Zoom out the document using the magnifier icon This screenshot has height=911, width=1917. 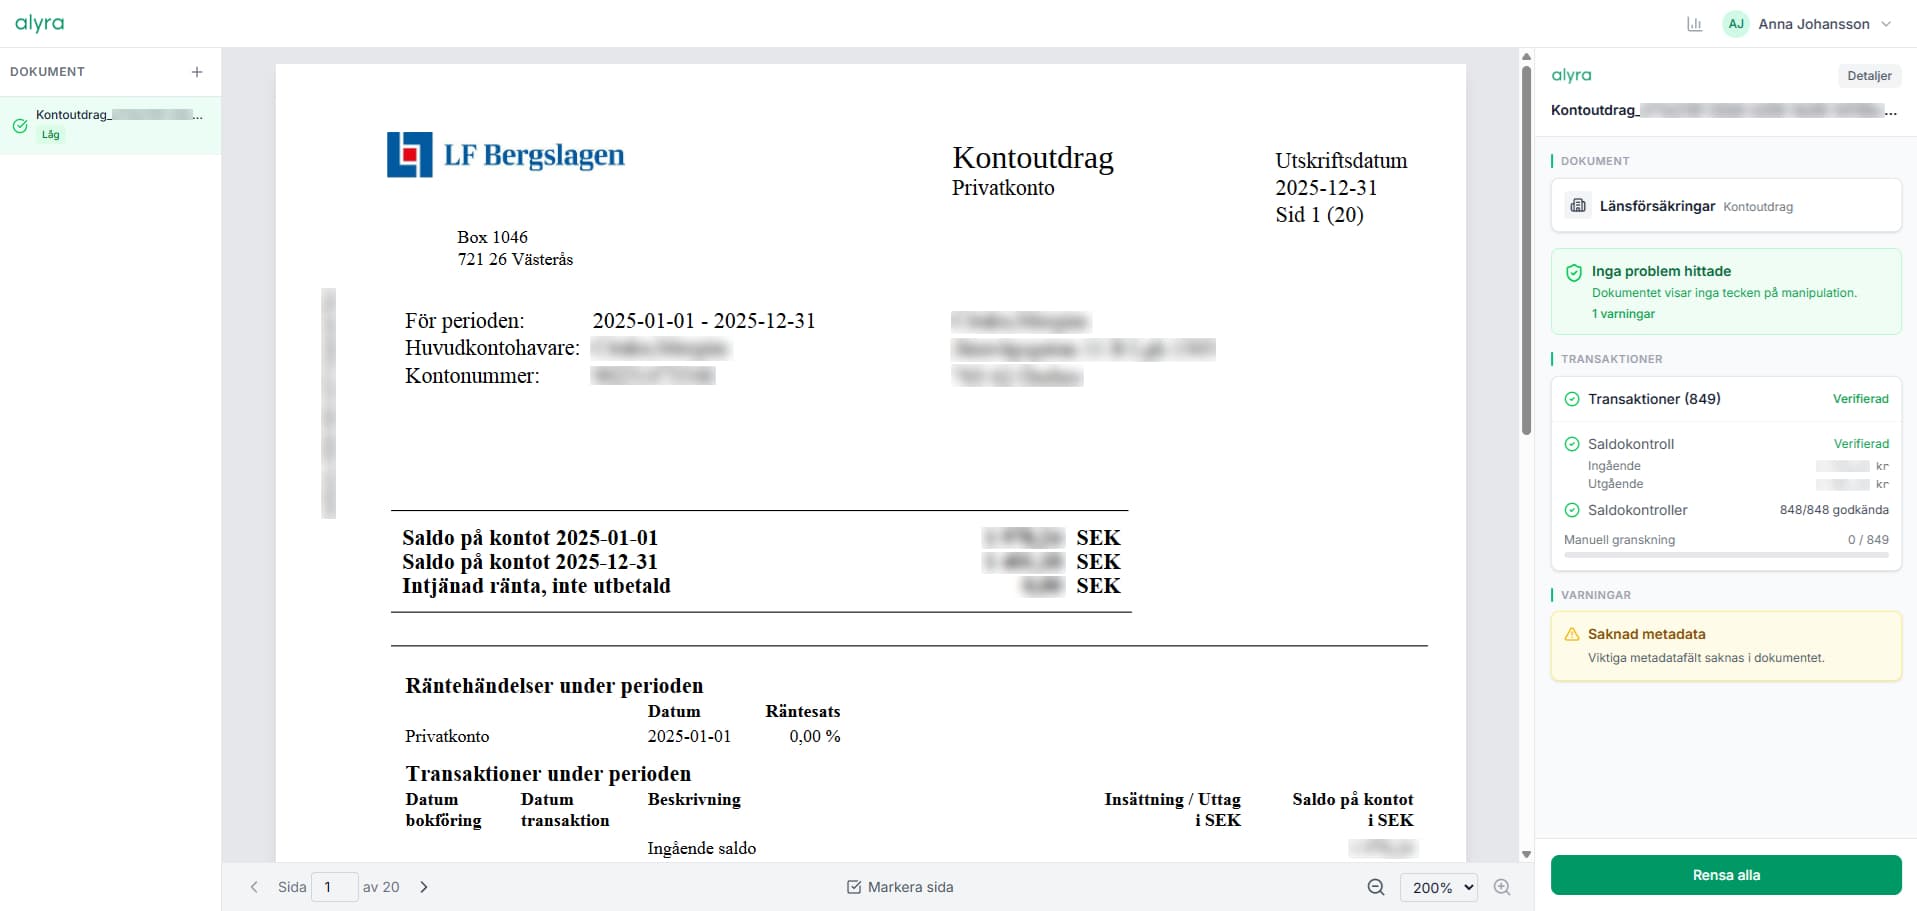pyautogui.click(x=1375, y=887)
